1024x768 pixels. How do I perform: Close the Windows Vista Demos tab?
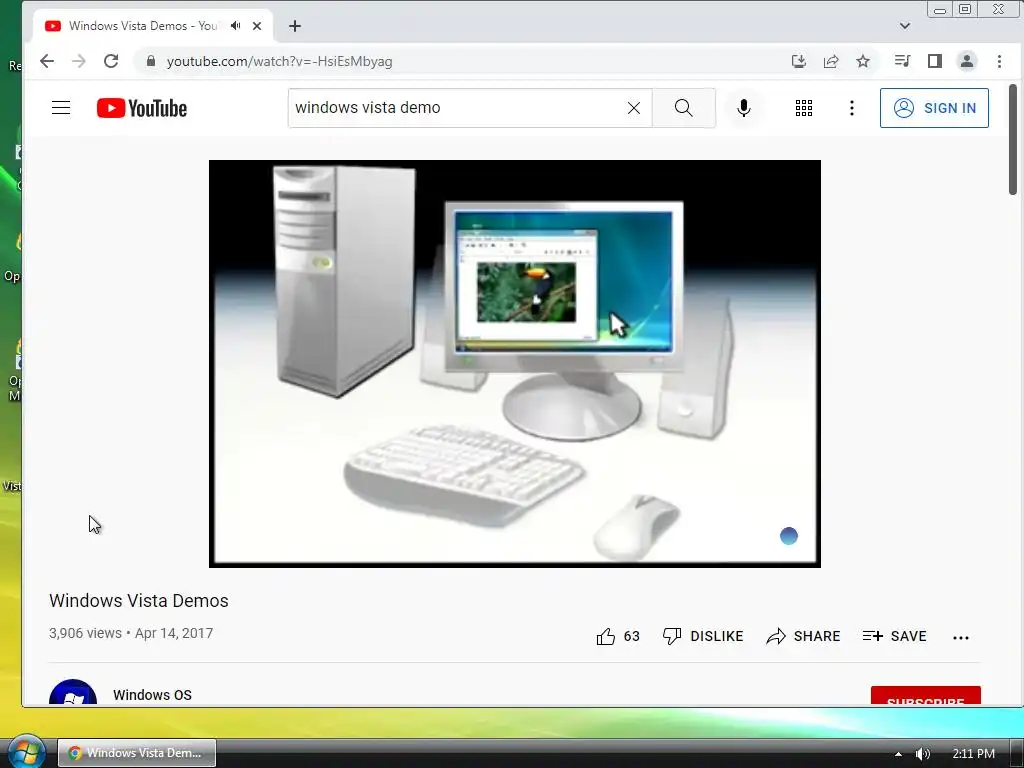(257, 26)
